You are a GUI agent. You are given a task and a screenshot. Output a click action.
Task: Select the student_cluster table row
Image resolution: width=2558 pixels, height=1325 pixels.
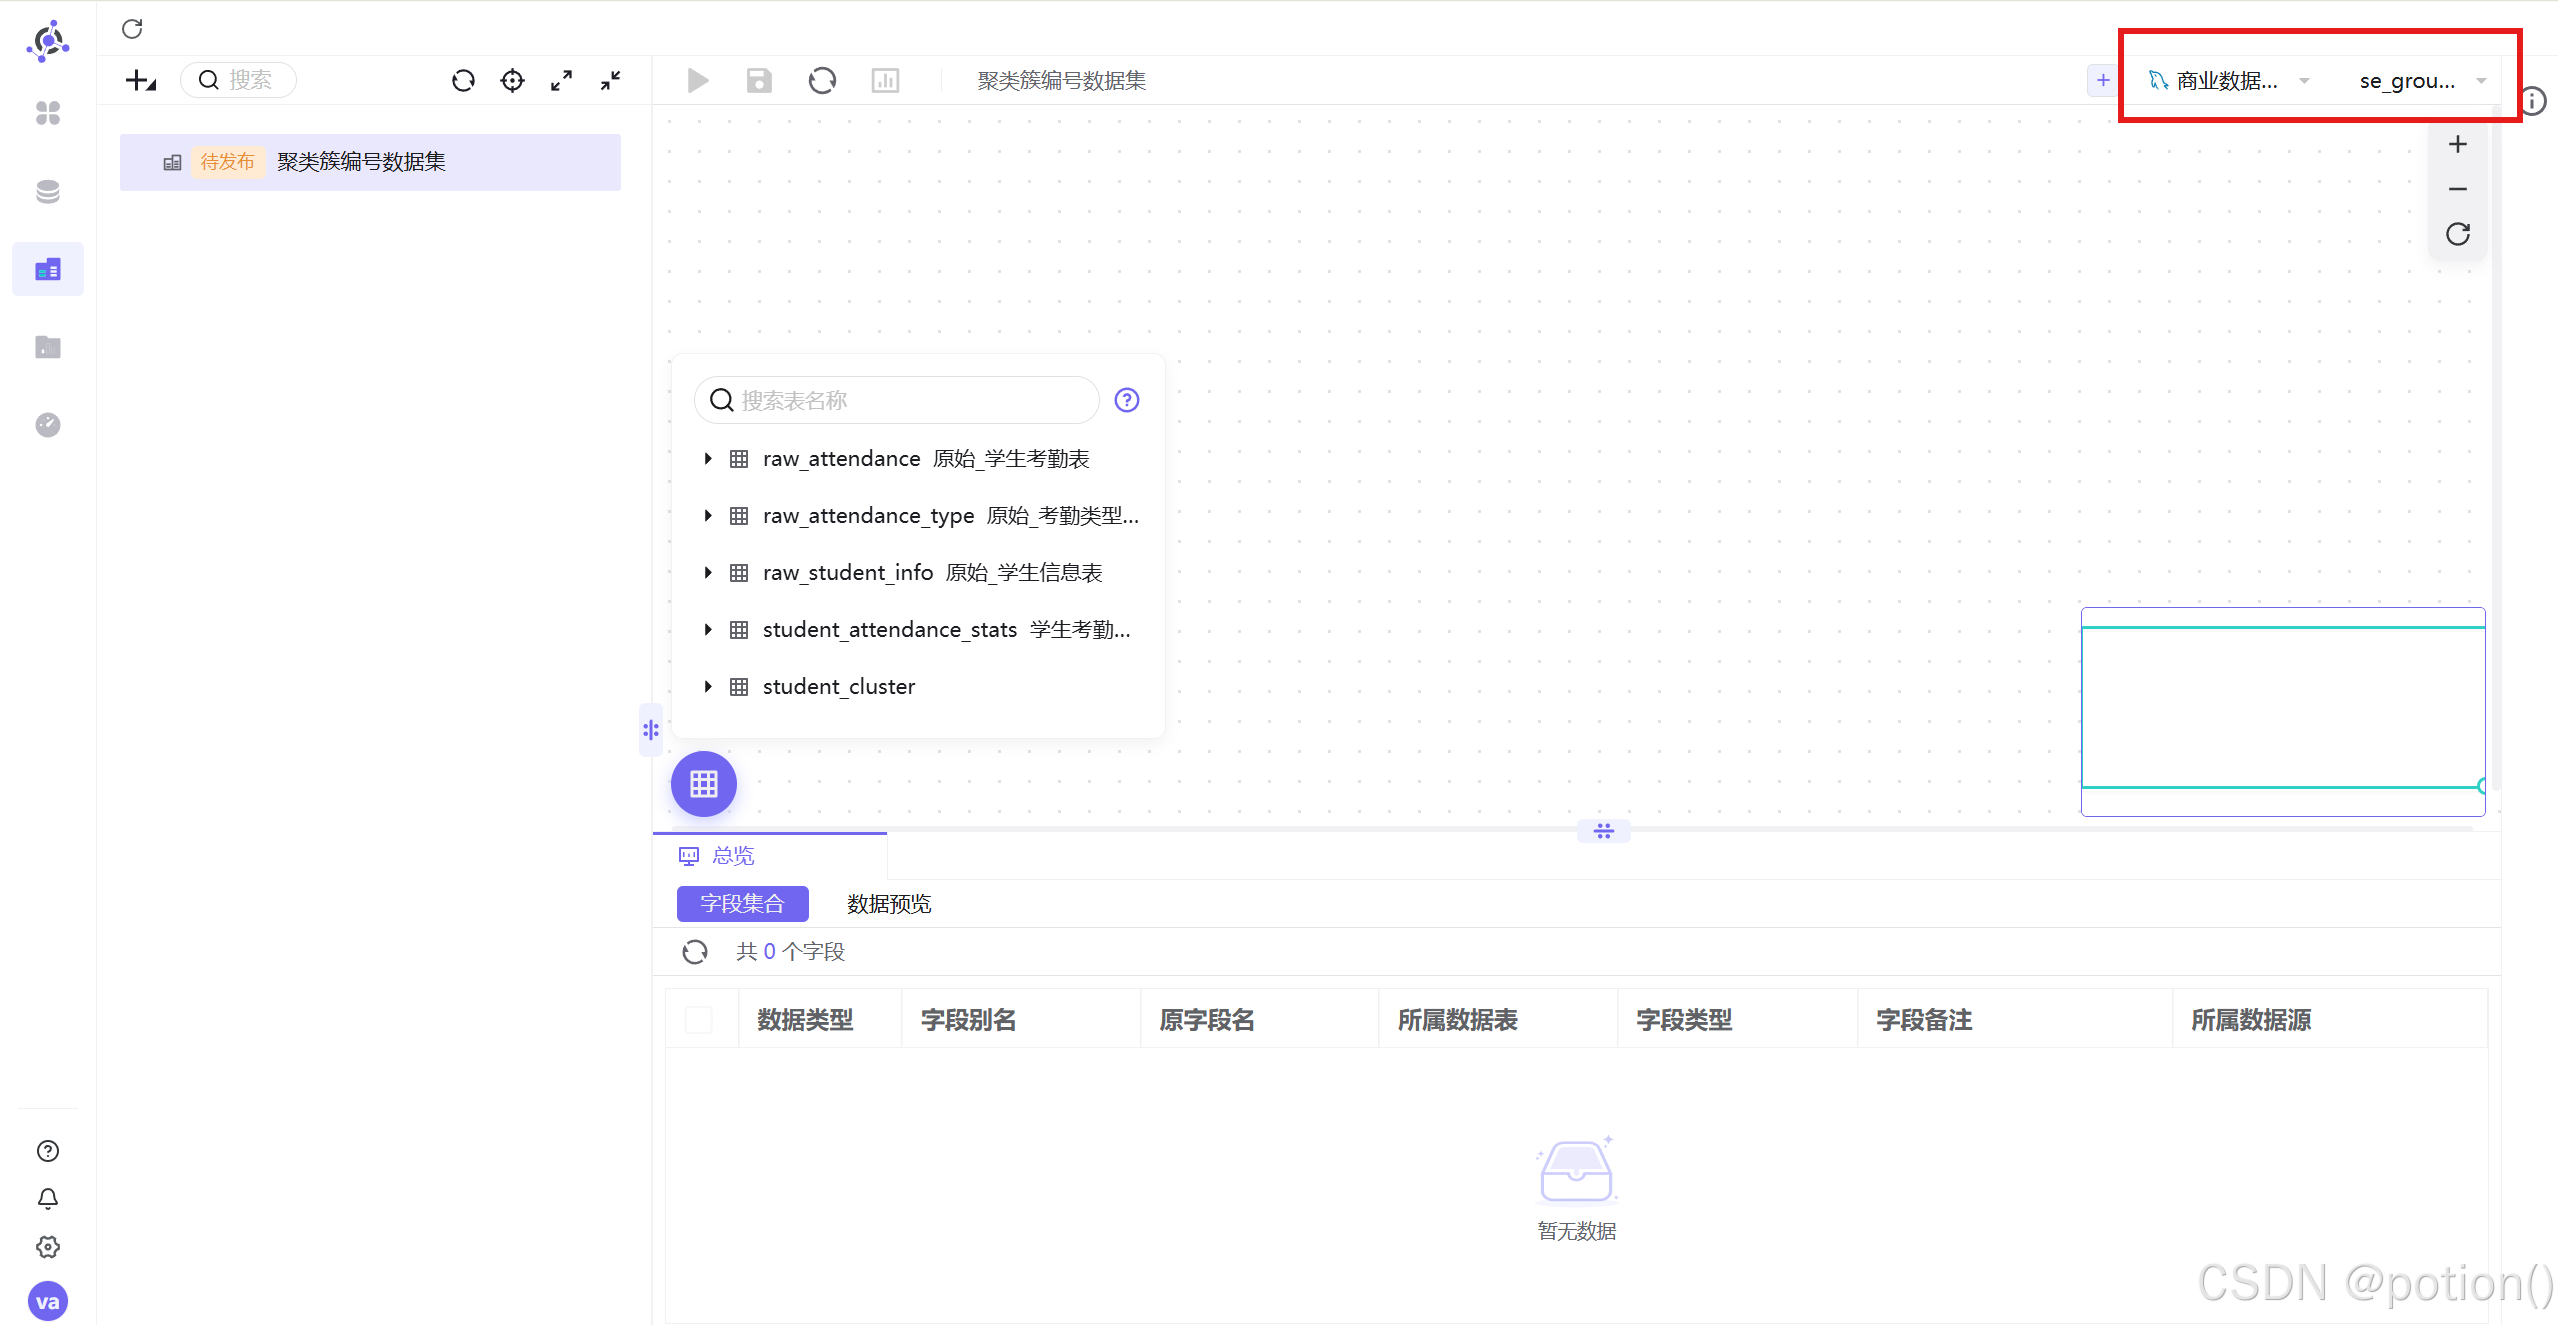pyautogui.click(x=919, y=686)
